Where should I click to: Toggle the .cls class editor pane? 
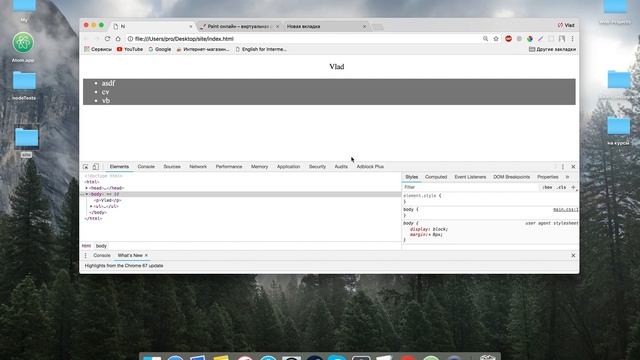562,187
